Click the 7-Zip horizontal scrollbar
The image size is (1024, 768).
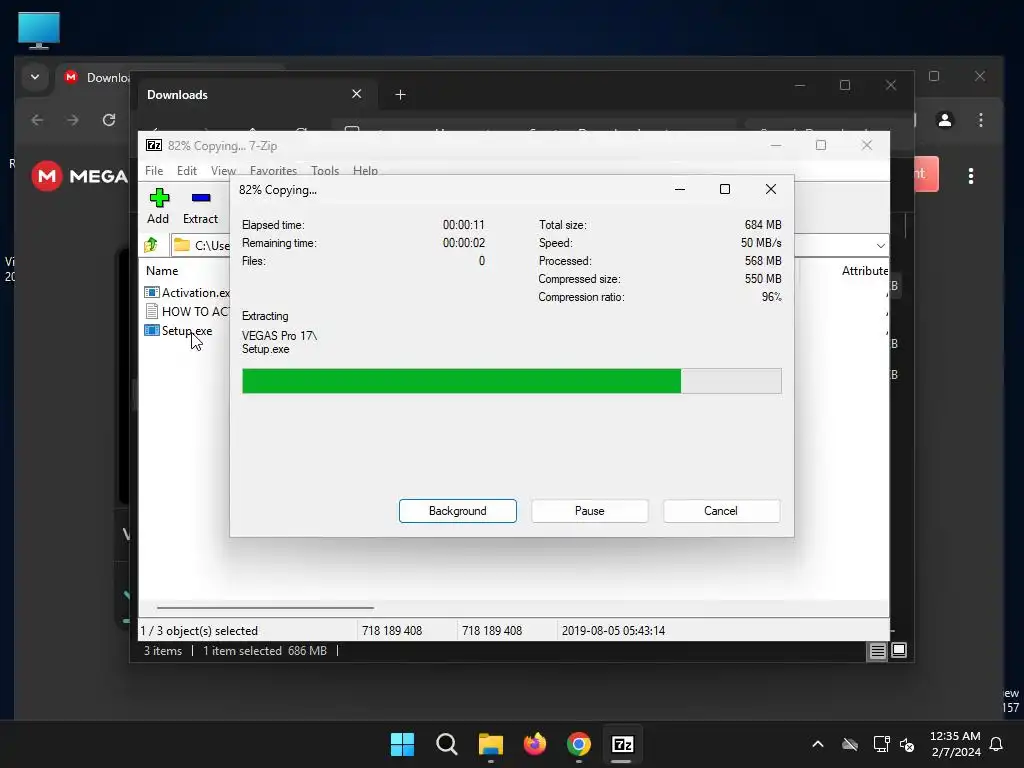[x=265, y=607]
